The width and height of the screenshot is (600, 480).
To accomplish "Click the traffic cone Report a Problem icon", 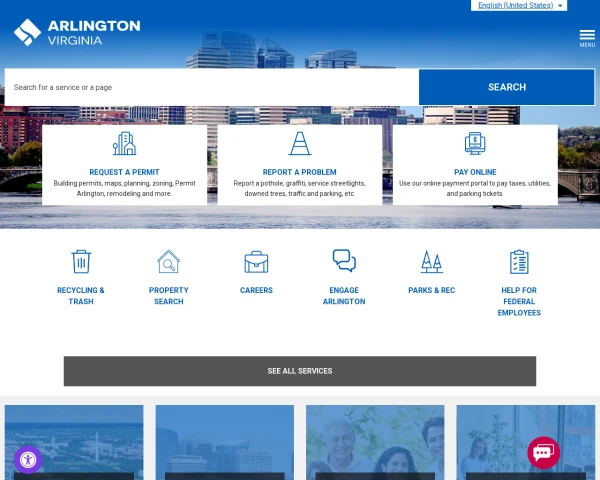I will pyautogui.click(x=300, y=144).
